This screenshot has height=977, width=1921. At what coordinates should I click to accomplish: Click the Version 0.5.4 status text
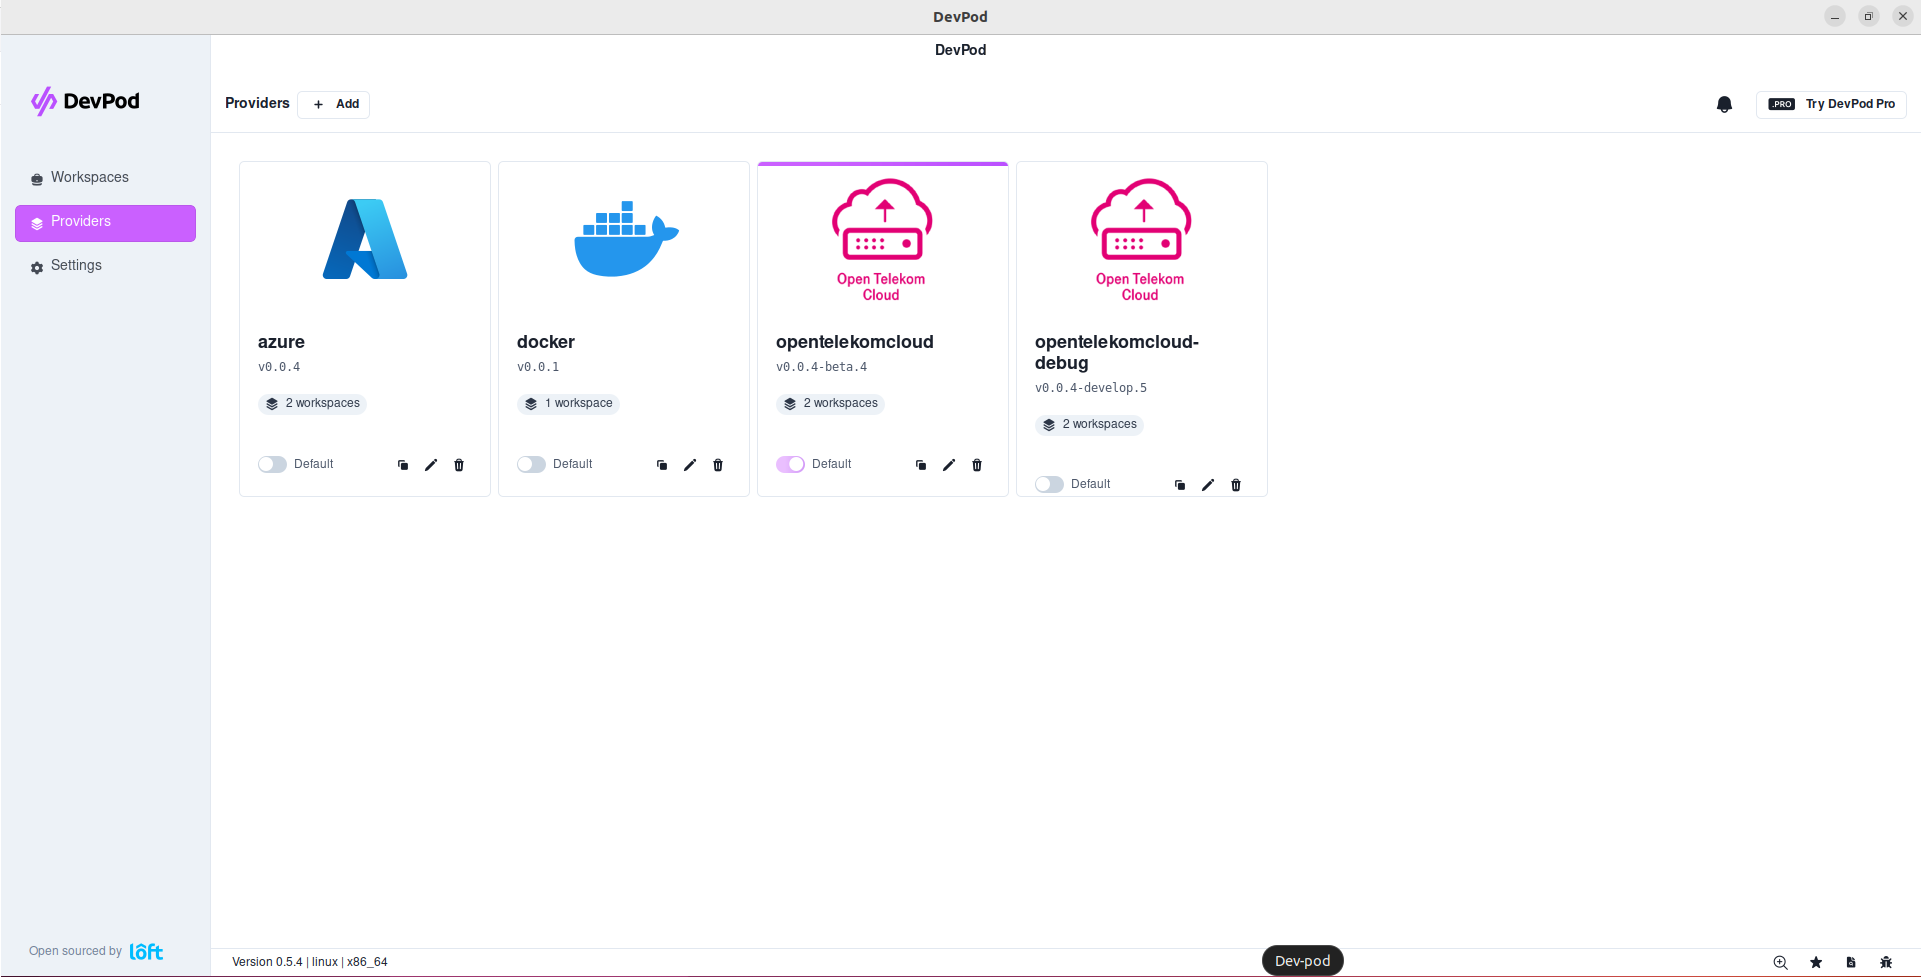[267, 962]
